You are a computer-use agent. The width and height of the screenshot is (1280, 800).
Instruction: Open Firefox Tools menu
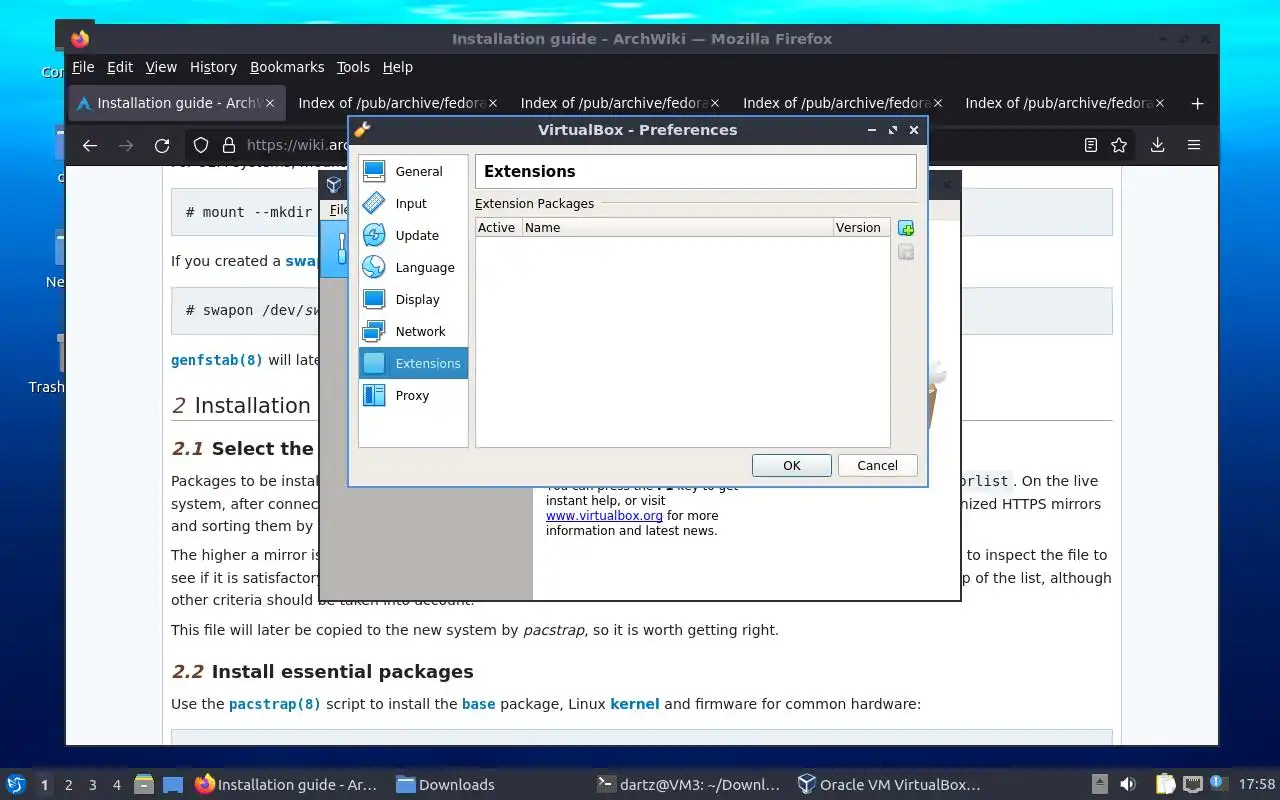[x=353, y=67]
